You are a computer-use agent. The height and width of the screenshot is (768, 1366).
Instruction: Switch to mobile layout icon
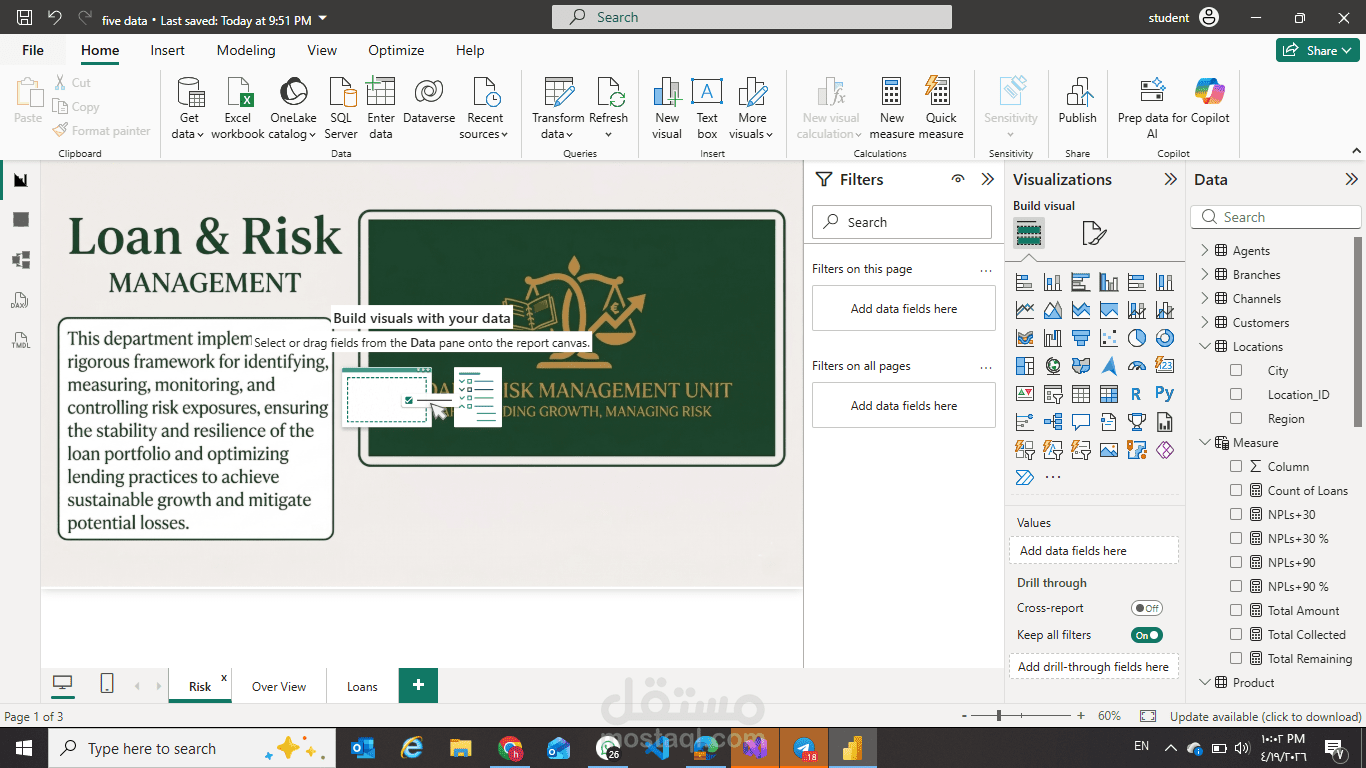[107, 684]
